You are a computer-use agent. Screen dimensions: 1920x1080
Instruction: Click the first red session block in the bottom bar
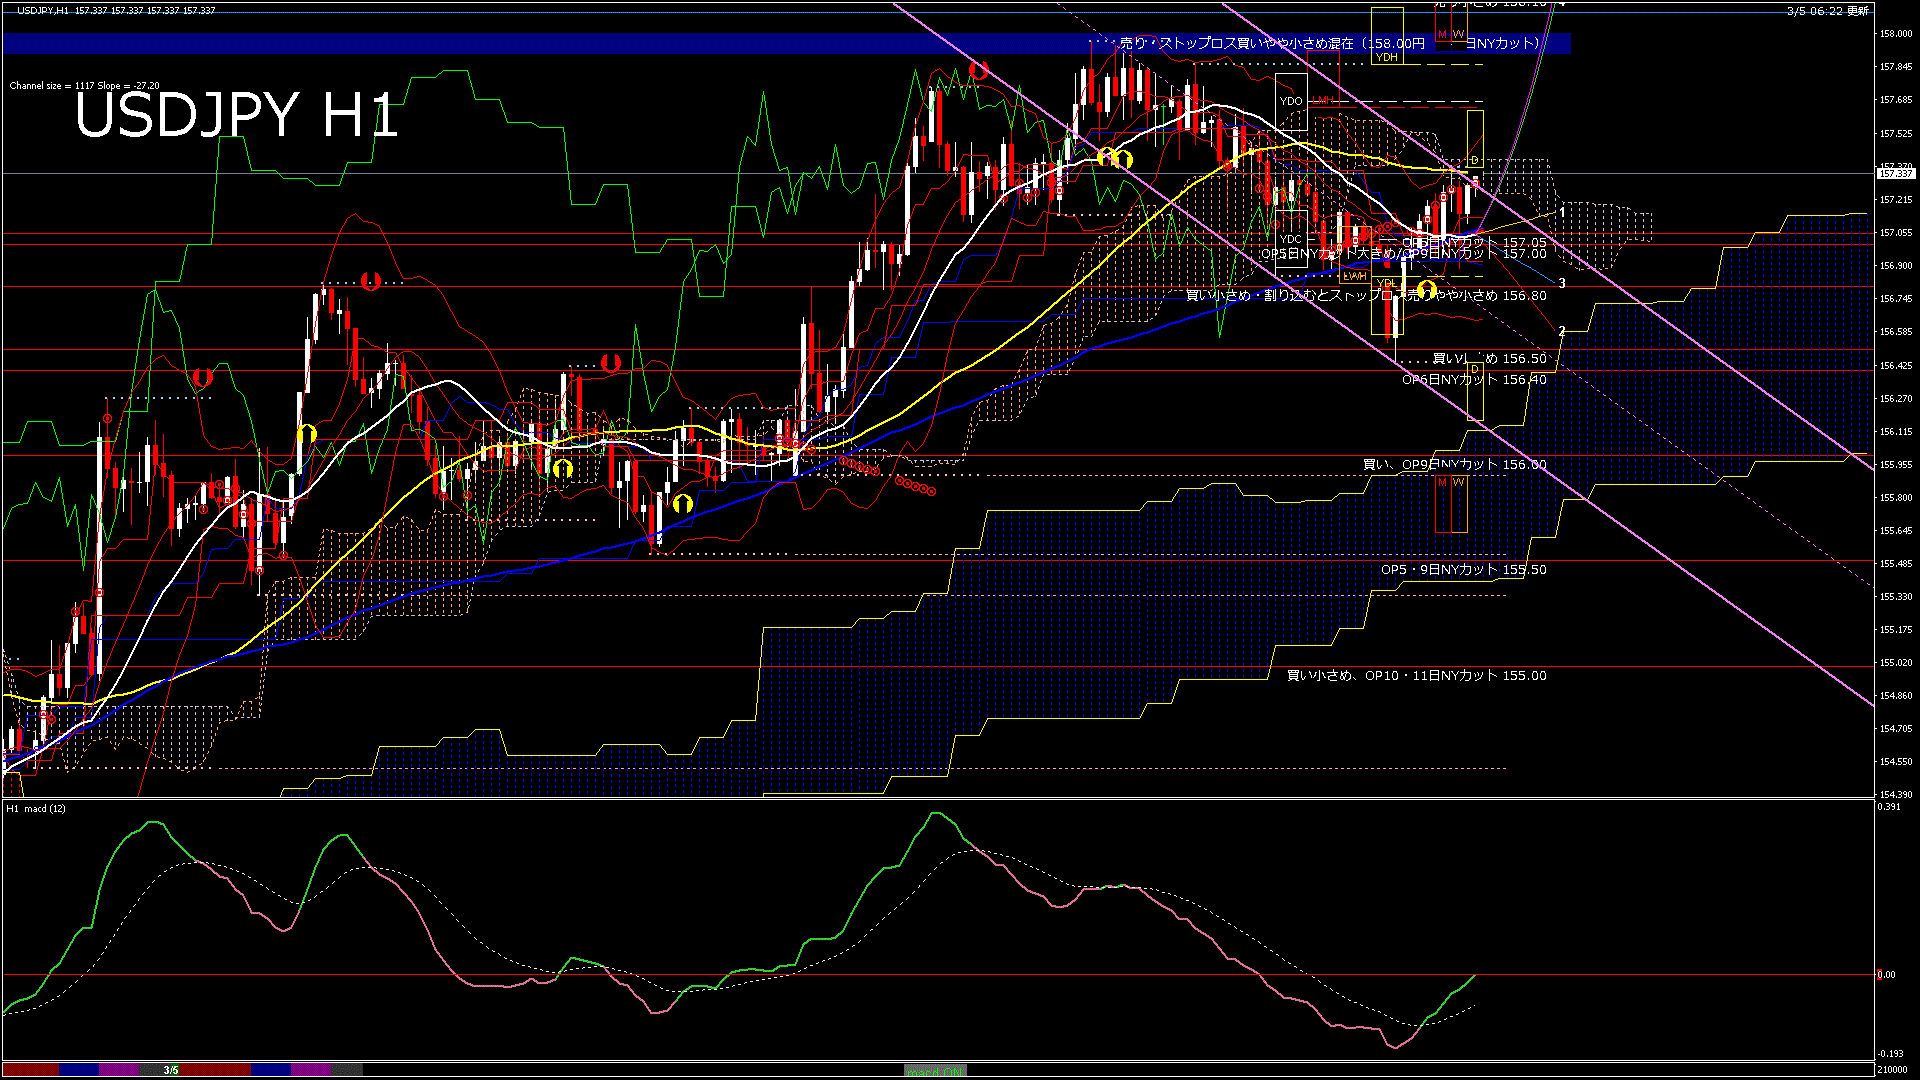pyautogui.click(x=30, y=1070)
